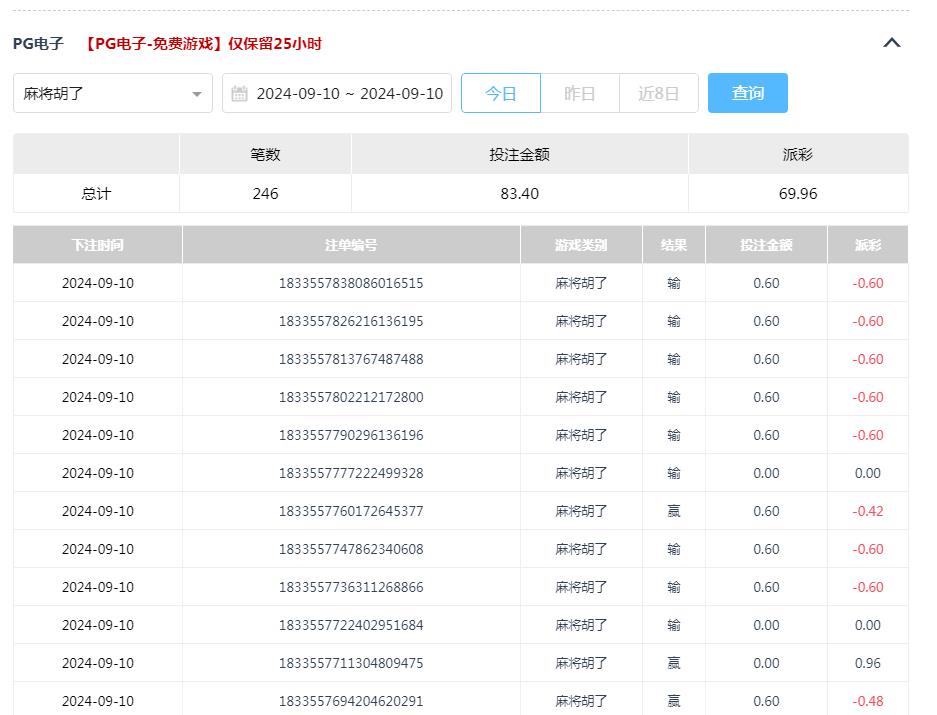Image resolution: width=937 pixels, height=715 pixels.
Task: Click the 投注金额 column header
Action: click(766, 244)
